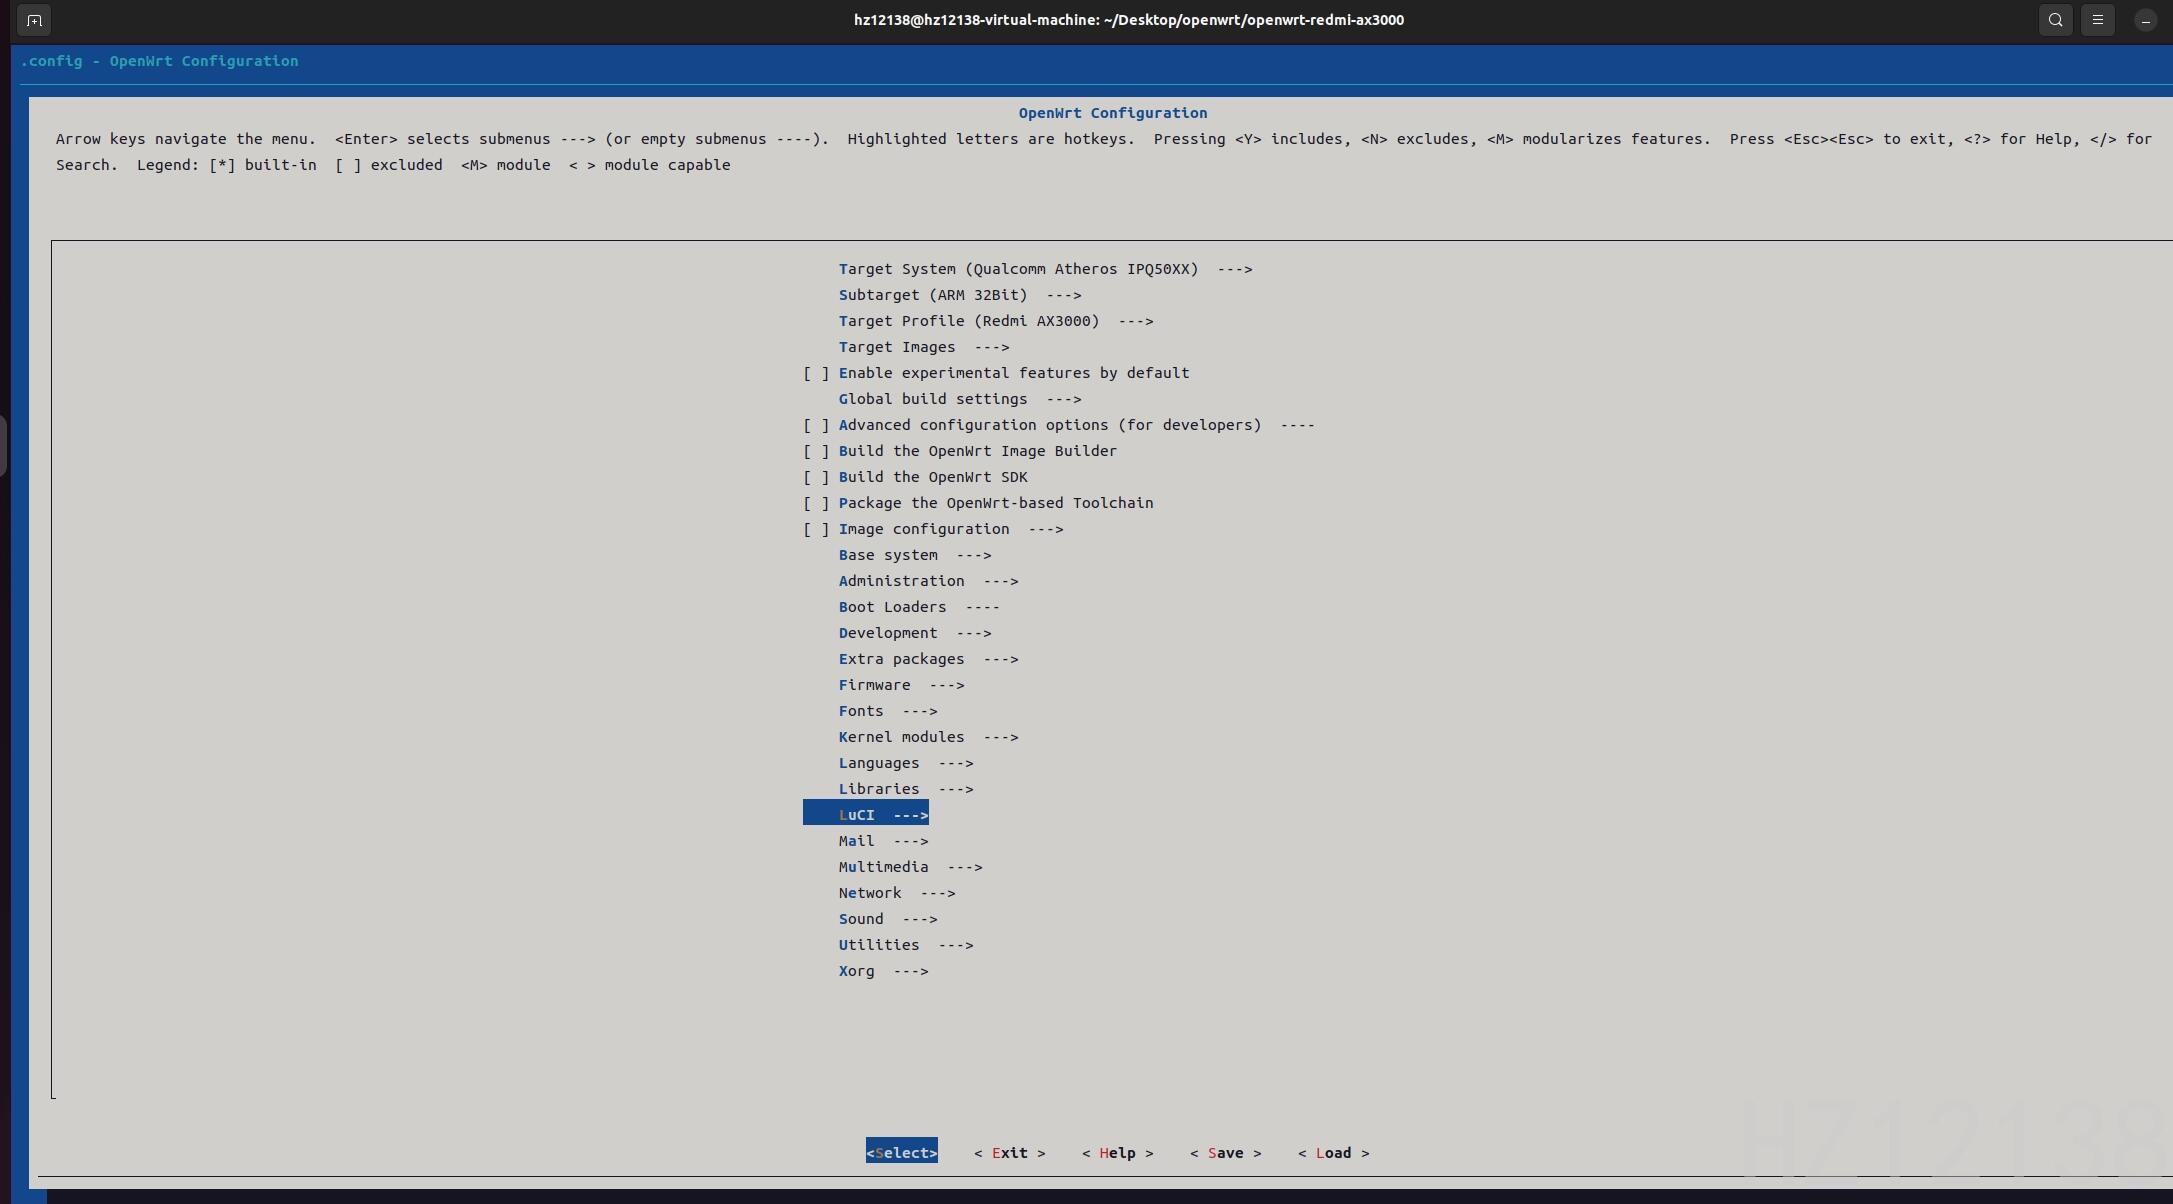Click the centered 'OpenWrt Configuration' dialog title

coord(1113,113)
